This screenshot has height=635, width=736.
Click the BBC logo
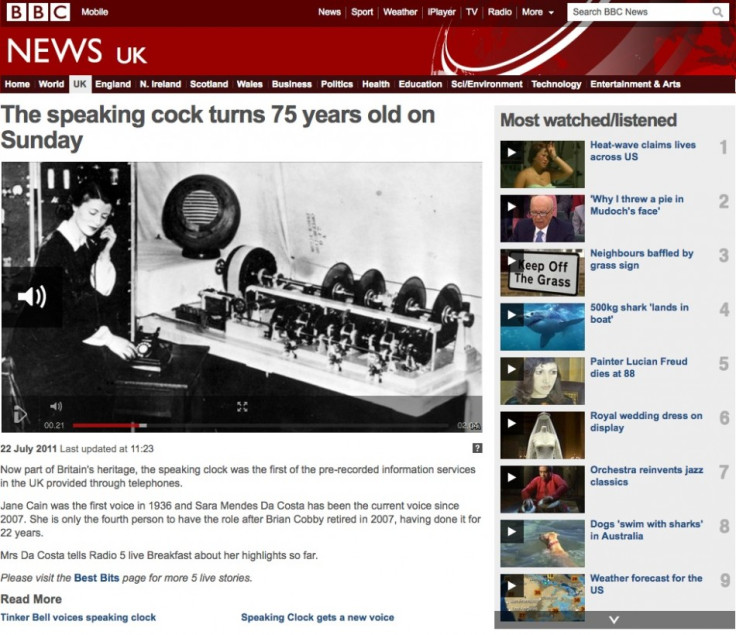(x=38, y=12)
